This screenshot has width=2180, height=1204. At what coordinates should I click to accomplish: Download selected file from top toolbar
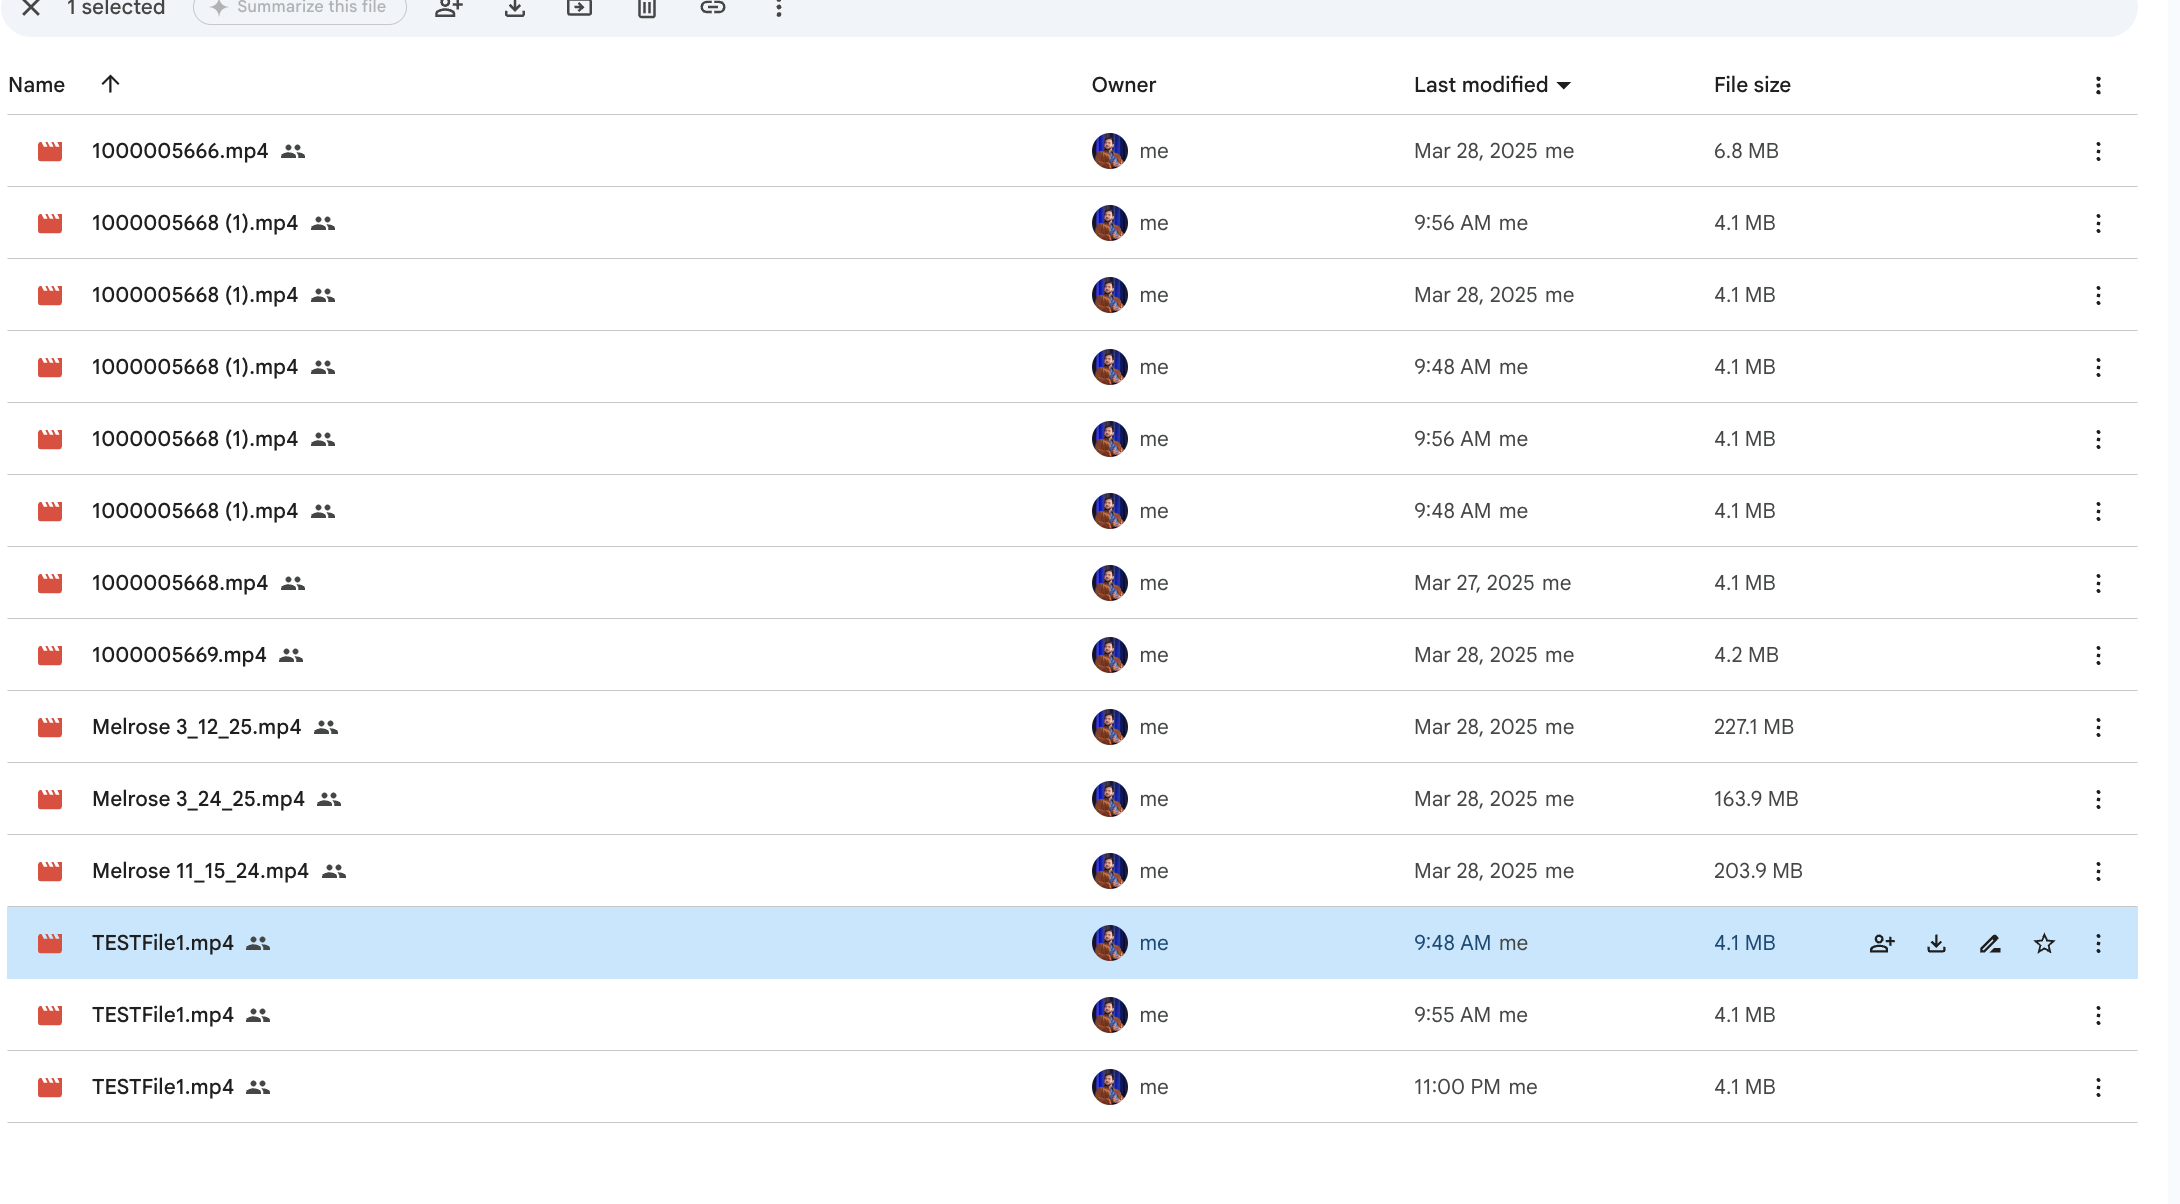(x=515, y=8)
